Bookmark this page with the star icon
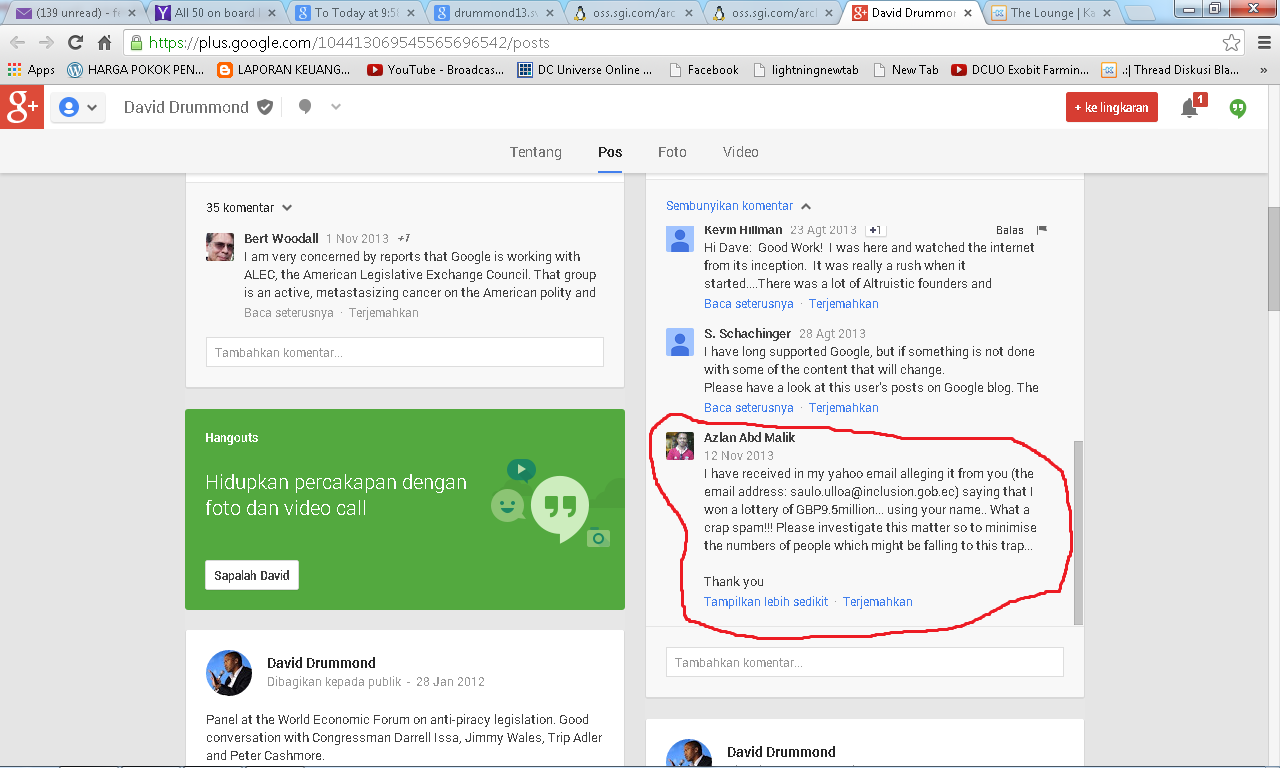Image resolution: width=1280 pixels, height=768 pixels. pyautogui.click(x=1231, y=43)
